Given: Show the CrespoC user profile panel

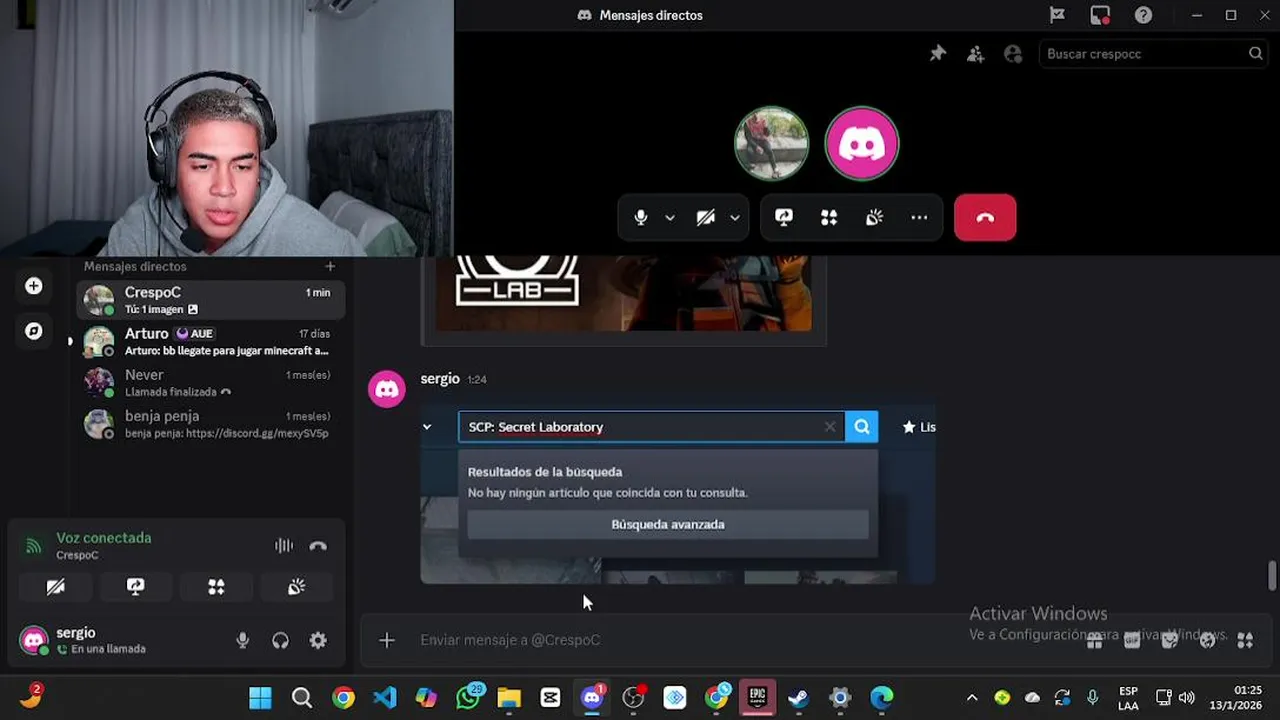Looking at the screenshot, I should [x=1013, y=54].
